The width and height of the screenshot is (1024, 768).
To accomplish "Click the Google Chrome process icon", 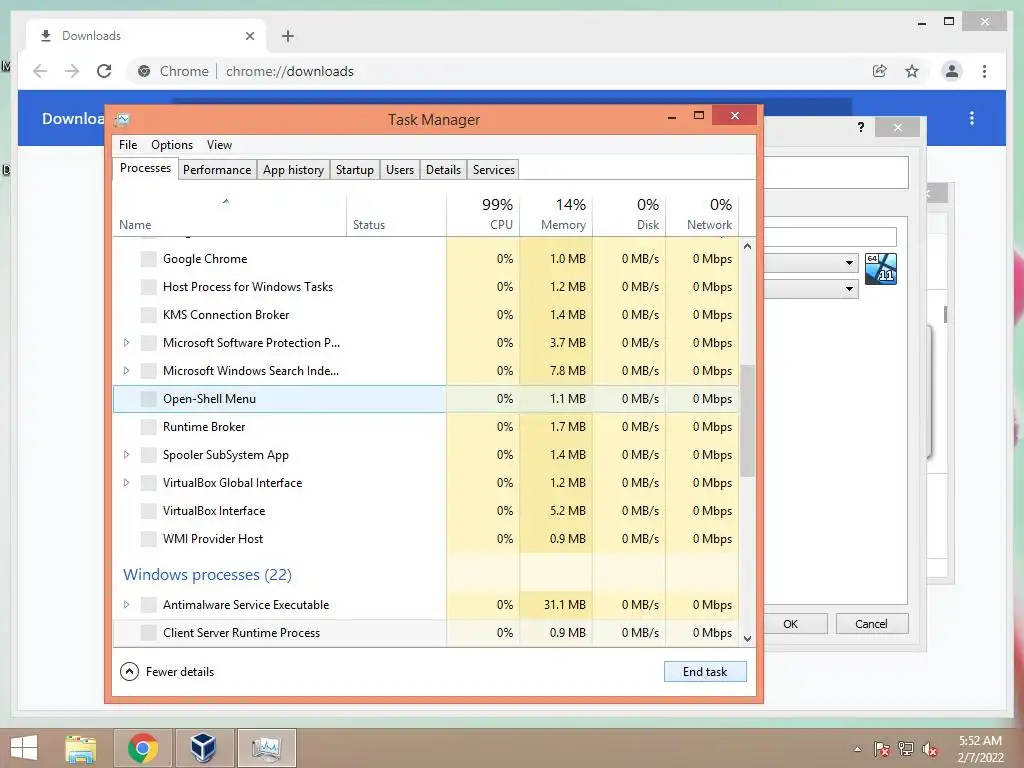I will (x=148, y=259).
